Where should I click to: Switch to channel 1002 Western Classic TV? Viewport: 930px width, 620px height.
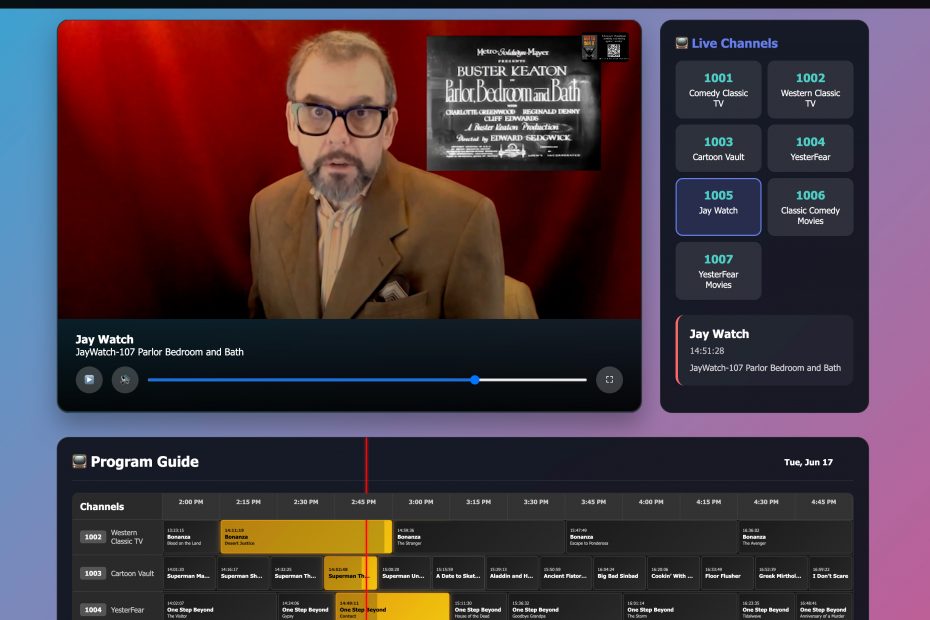[810, 89]
